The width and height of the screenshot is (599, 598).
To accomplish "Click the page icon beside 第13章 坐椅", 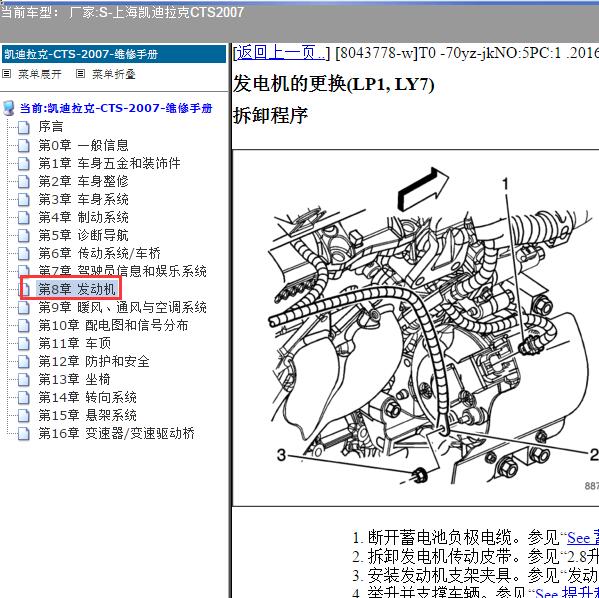I will (x=24, y=379).
